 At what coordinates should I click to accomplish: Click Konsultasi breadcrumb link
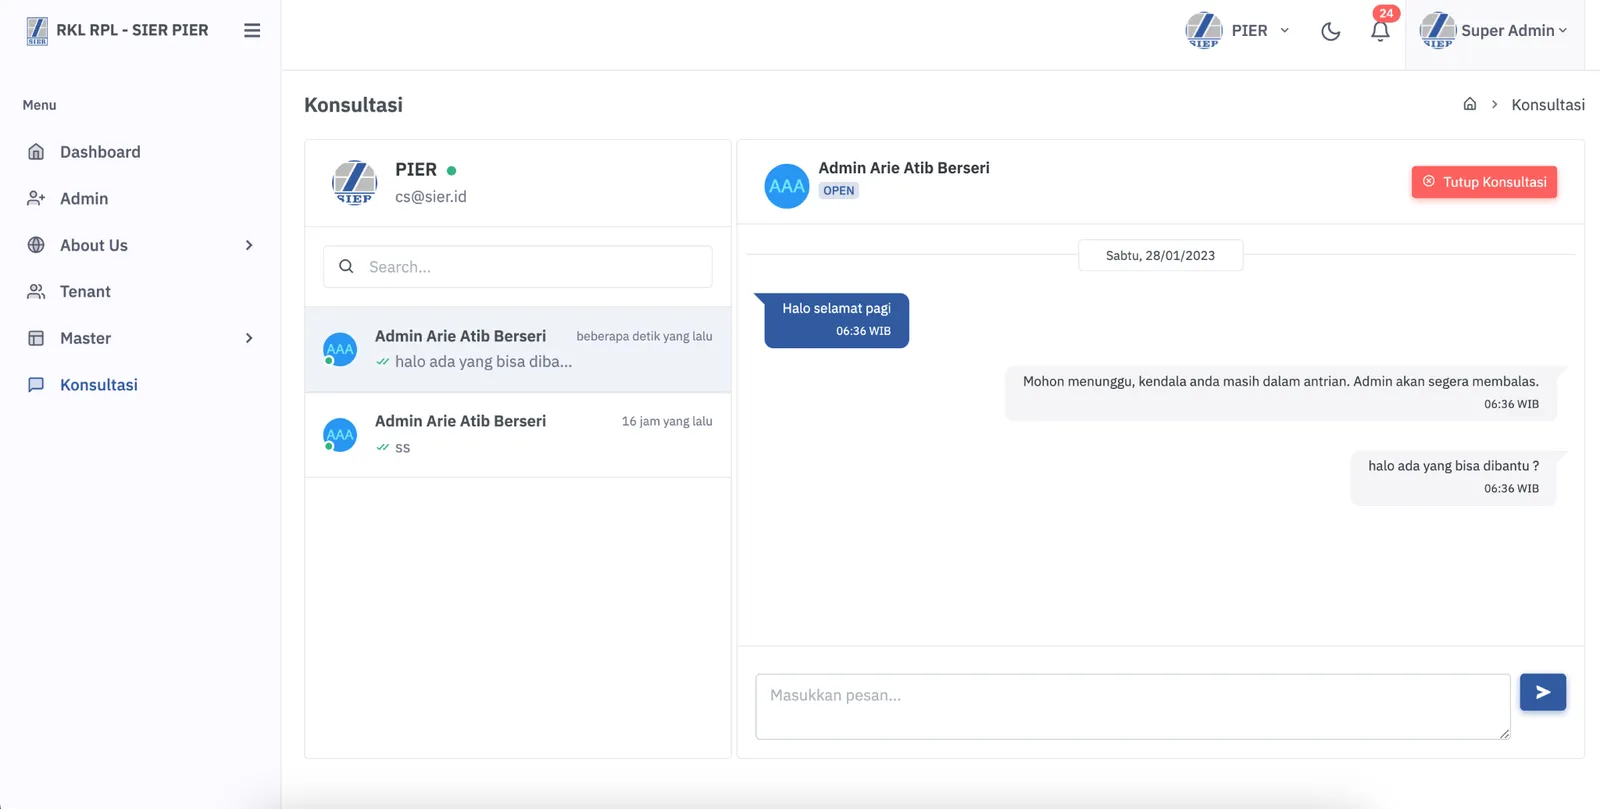click(1547, 105)
